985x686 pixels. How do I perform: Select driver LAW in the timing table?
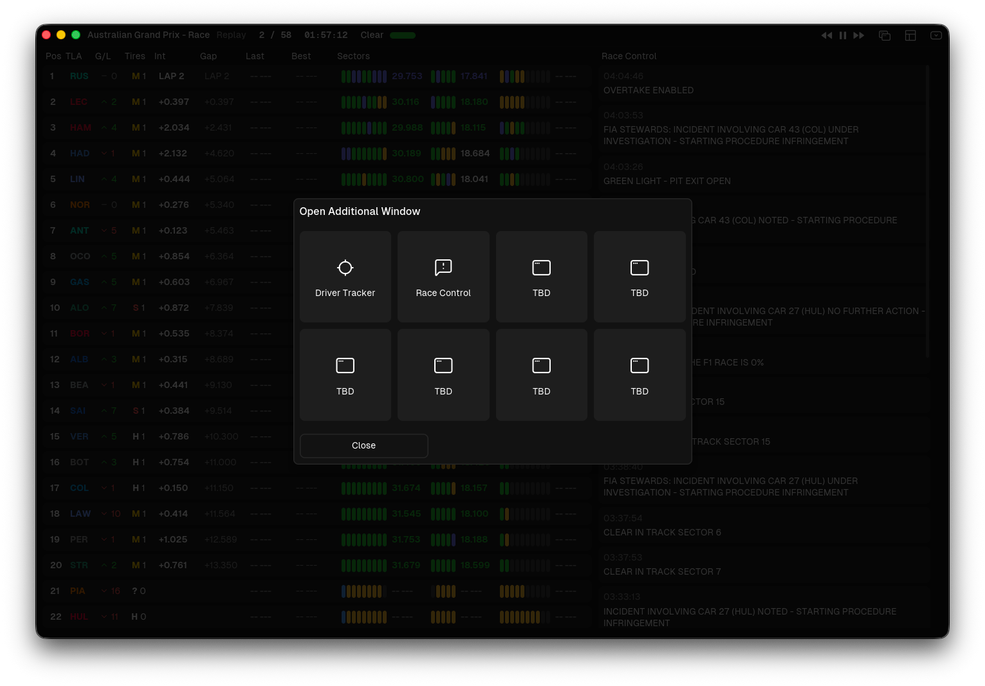click(80, 514)
